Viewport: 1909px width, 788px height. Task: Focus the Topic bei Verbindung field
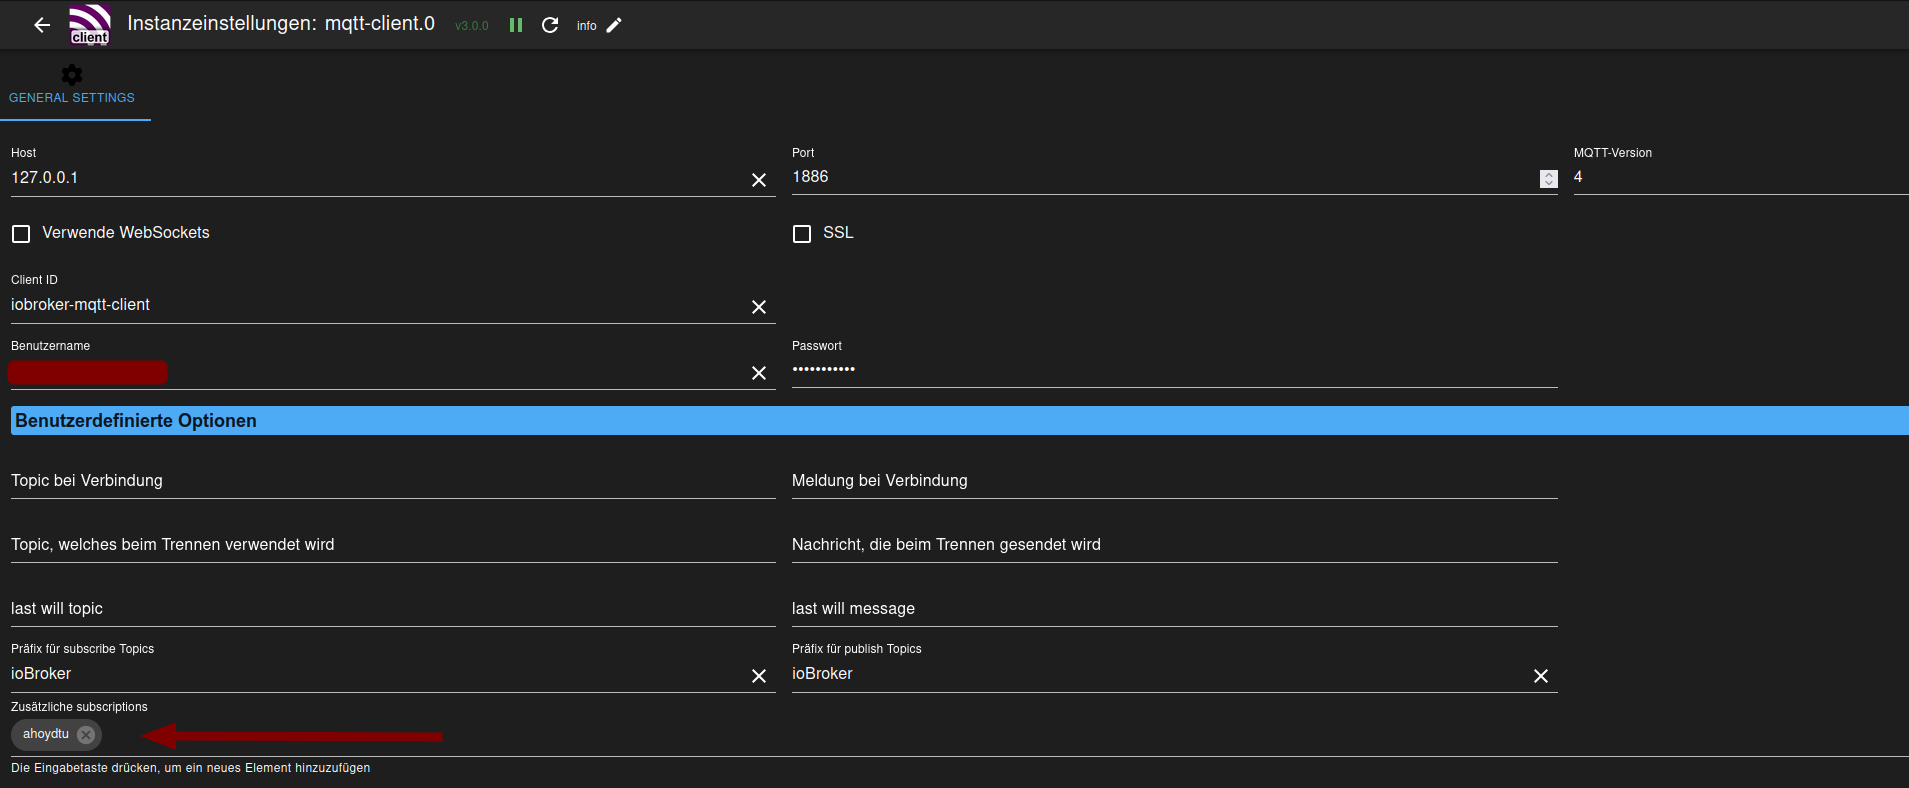pos(392,481)
